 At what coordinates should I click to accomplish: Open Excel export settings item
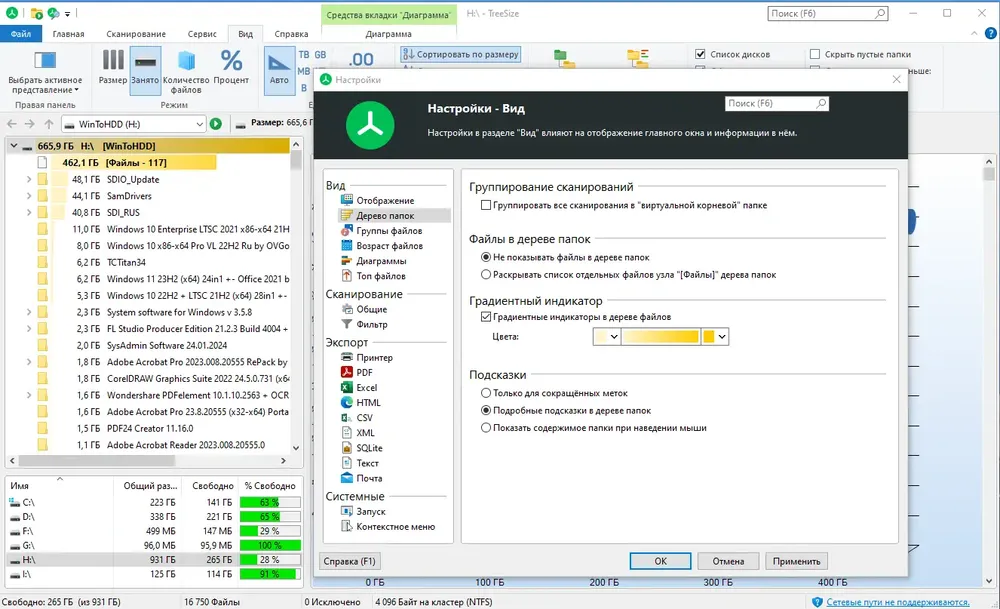pyautogui.click(x=366, y=387)
